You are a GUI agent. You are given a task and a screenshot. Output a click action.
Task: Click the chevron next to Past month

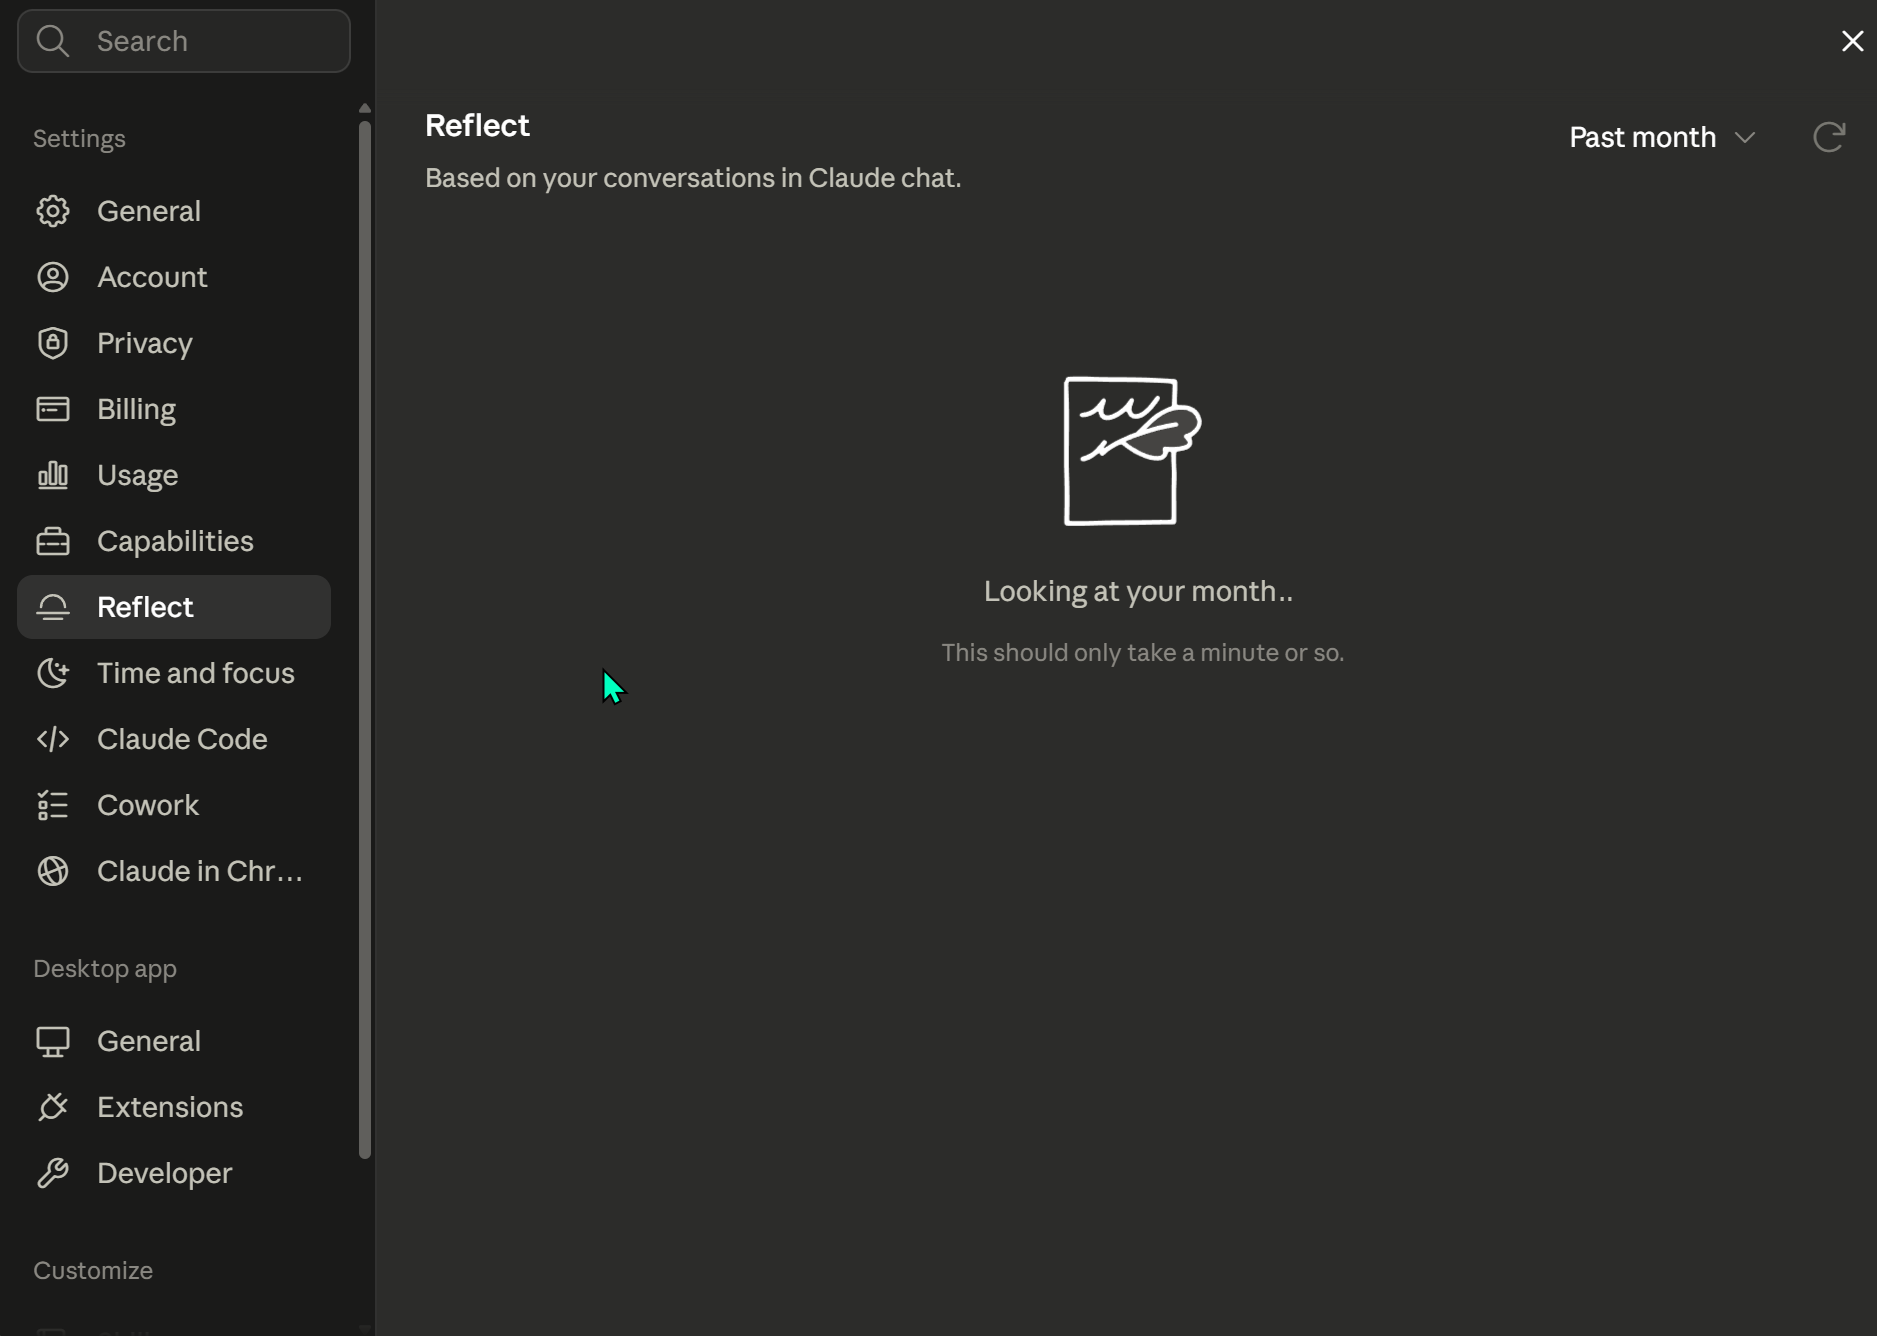click(x=1745, y=138)
